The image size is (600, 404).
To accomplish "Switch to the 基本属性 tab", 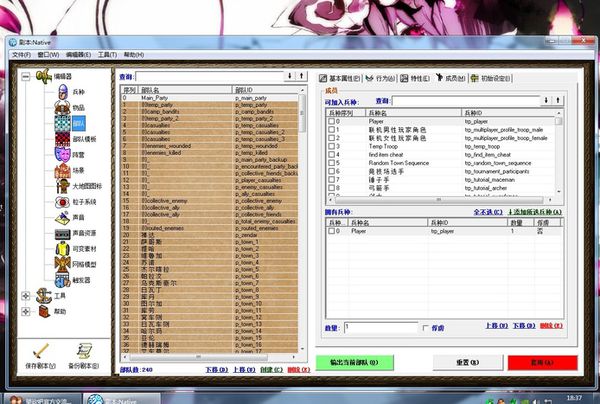I will click(x=340, y=78).
